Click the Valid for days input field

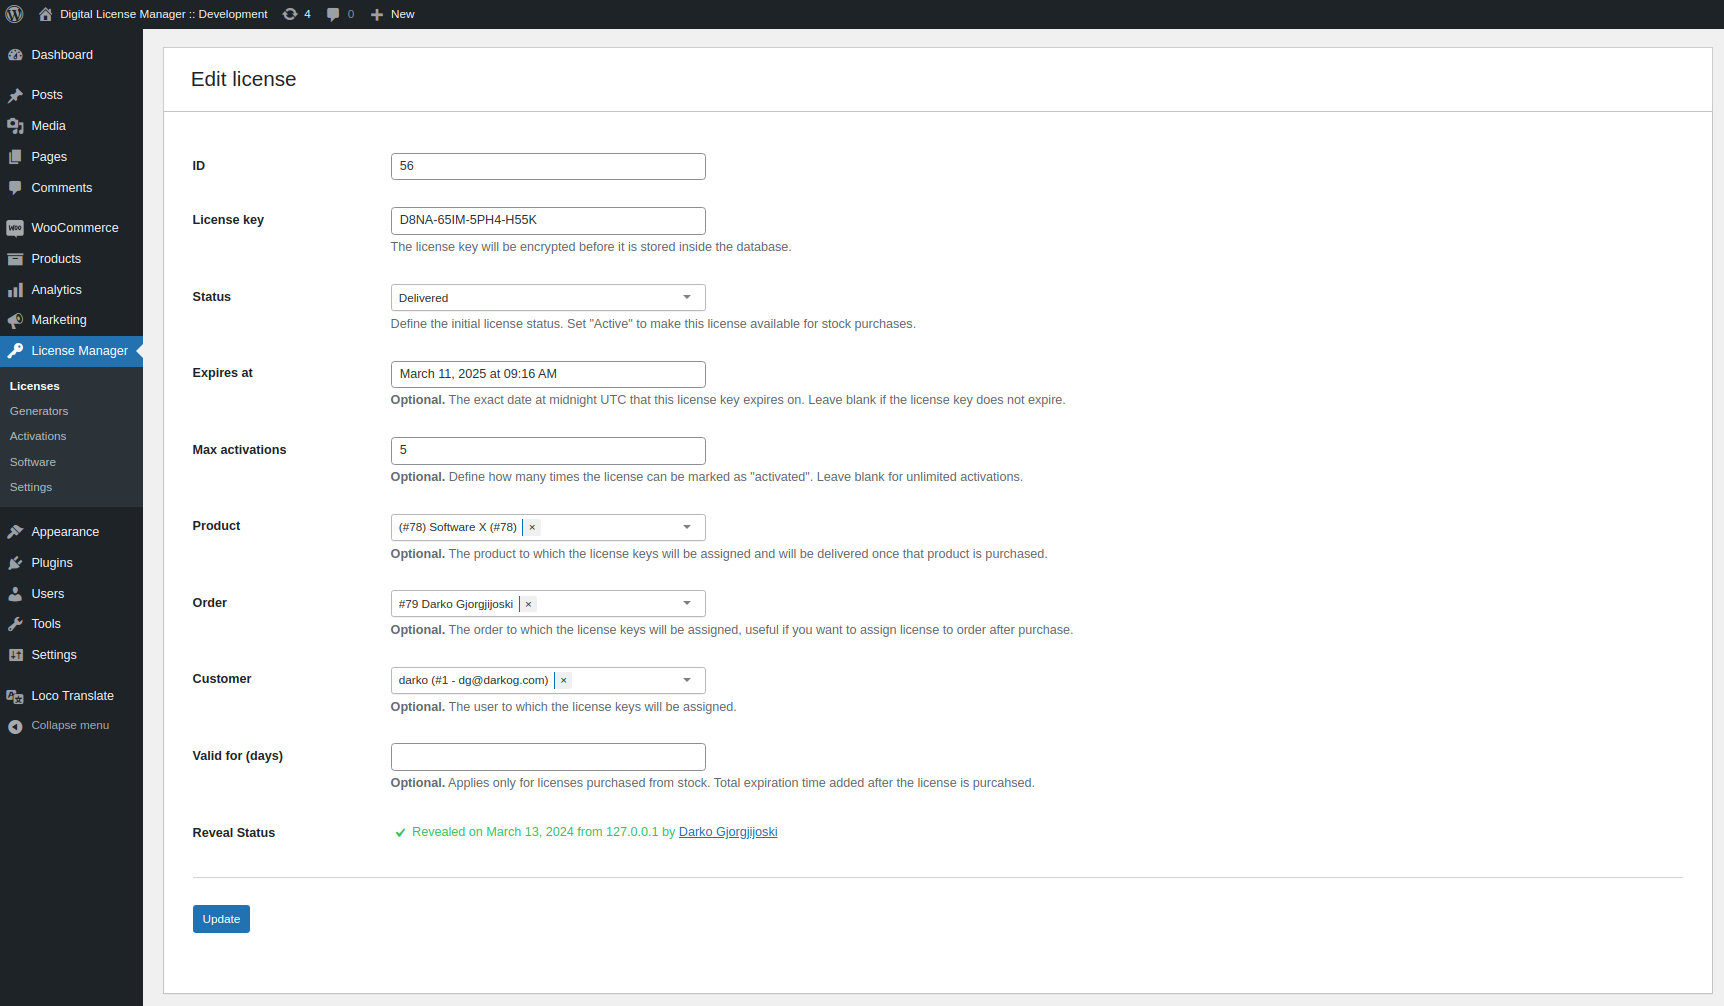point(548,757)
